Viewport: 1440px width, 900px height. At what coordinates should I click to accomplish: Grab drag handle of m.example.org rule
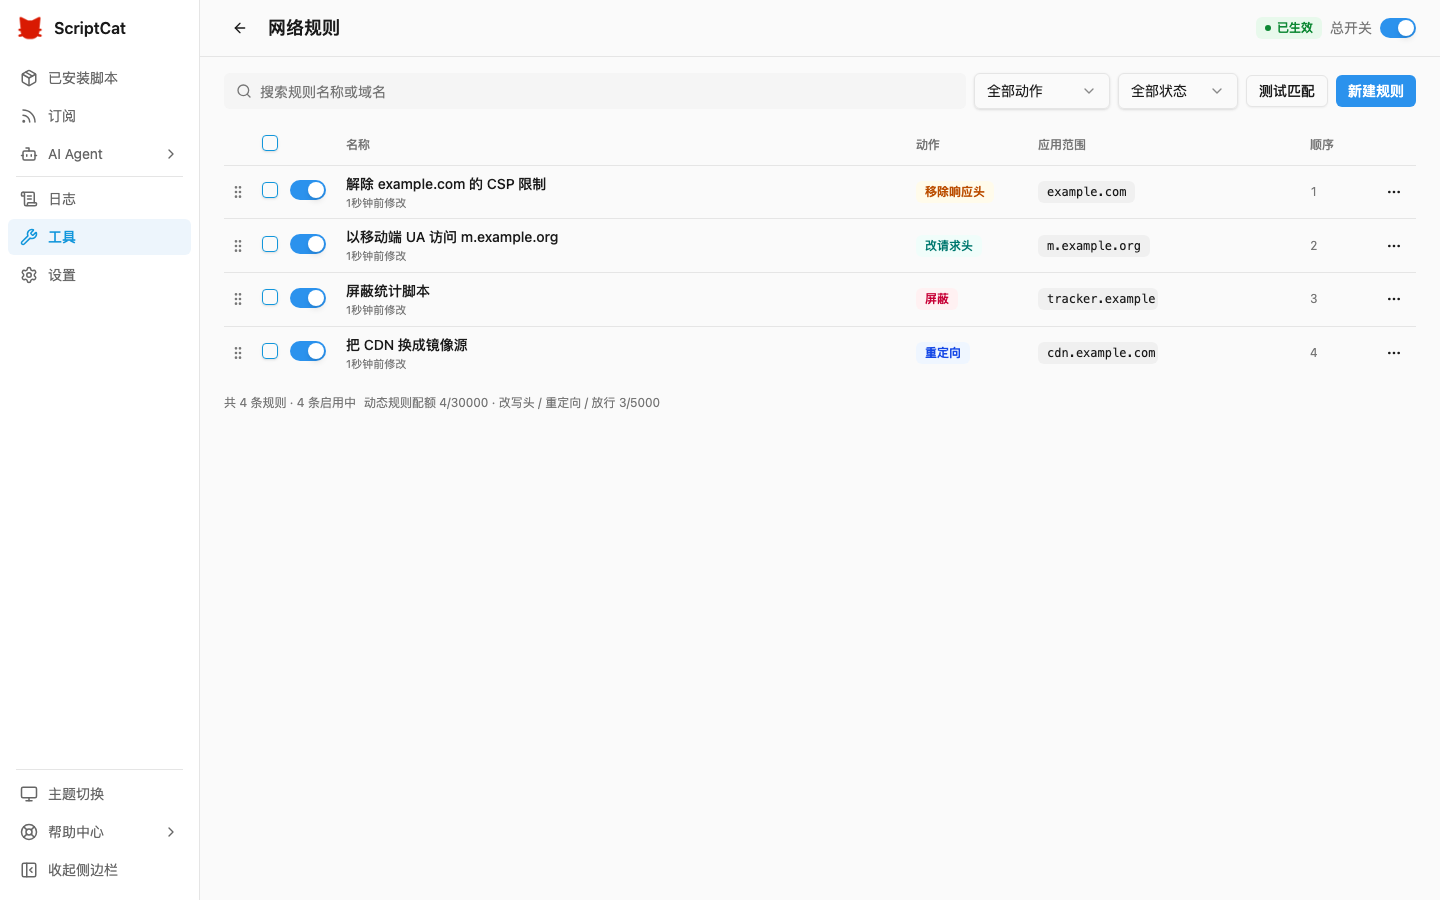(x=238, y=246)
